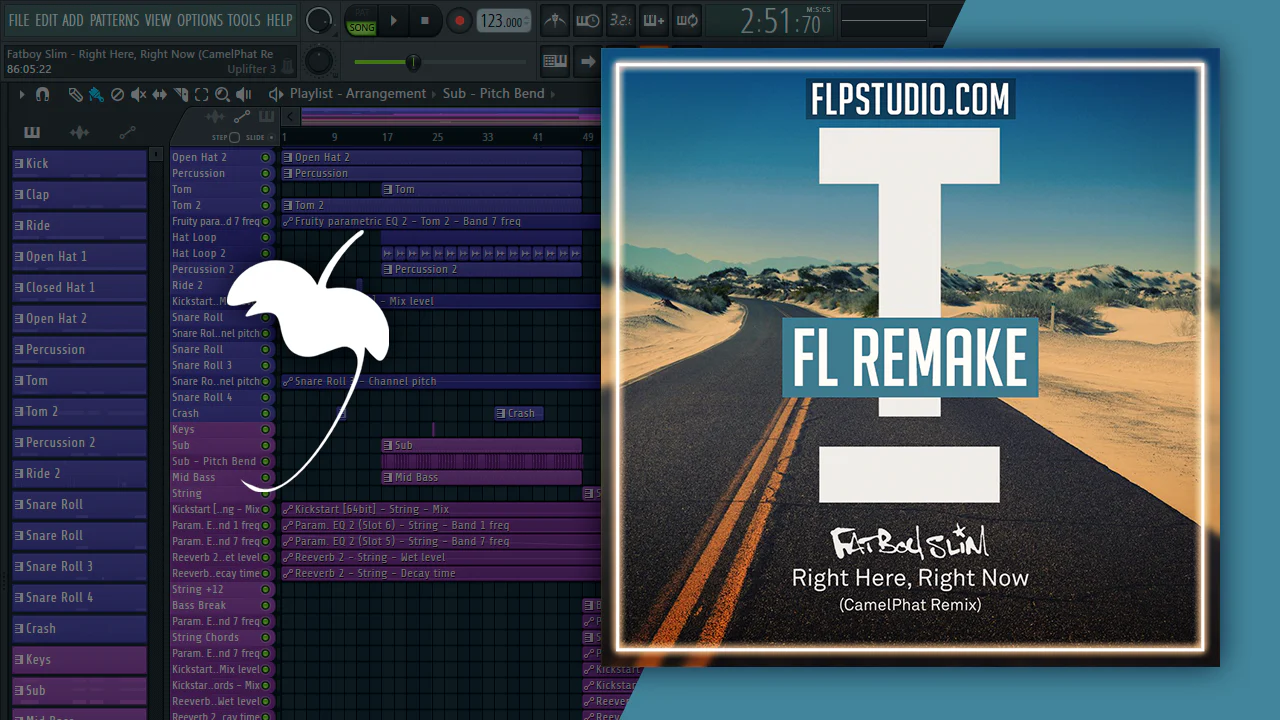1280x720 pixels.
Task: Open the ADD menu
Action: click(x=73, y=20)
